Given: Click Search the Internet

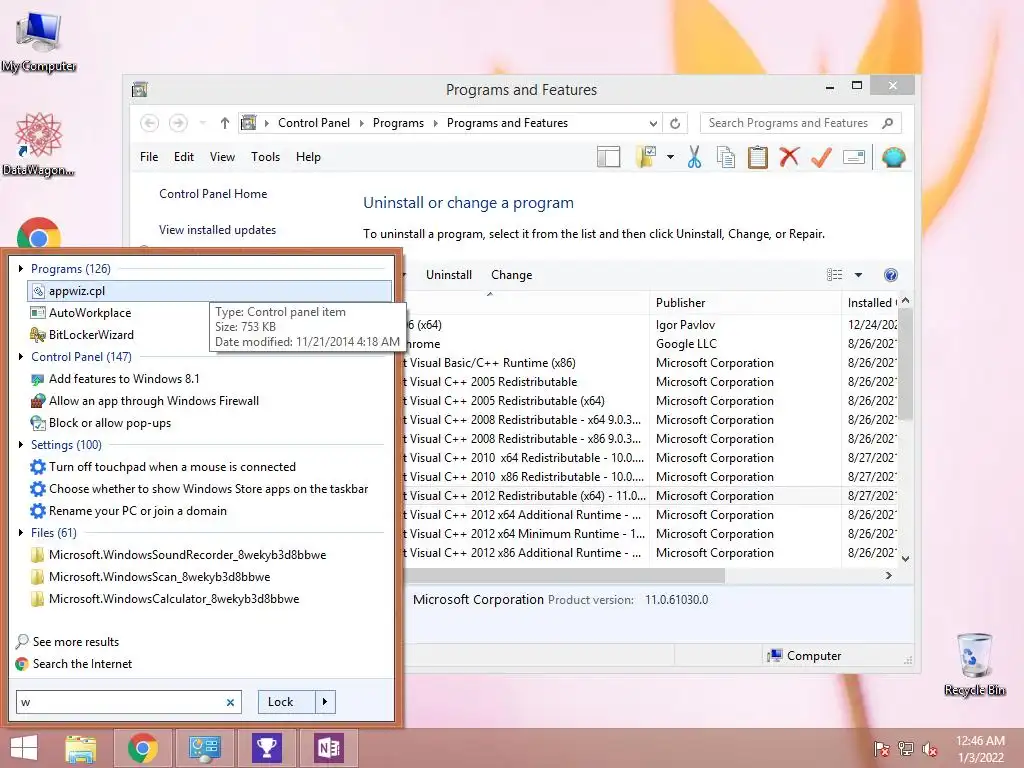Looking at the screenshot, I should click(x=82, y=664).
